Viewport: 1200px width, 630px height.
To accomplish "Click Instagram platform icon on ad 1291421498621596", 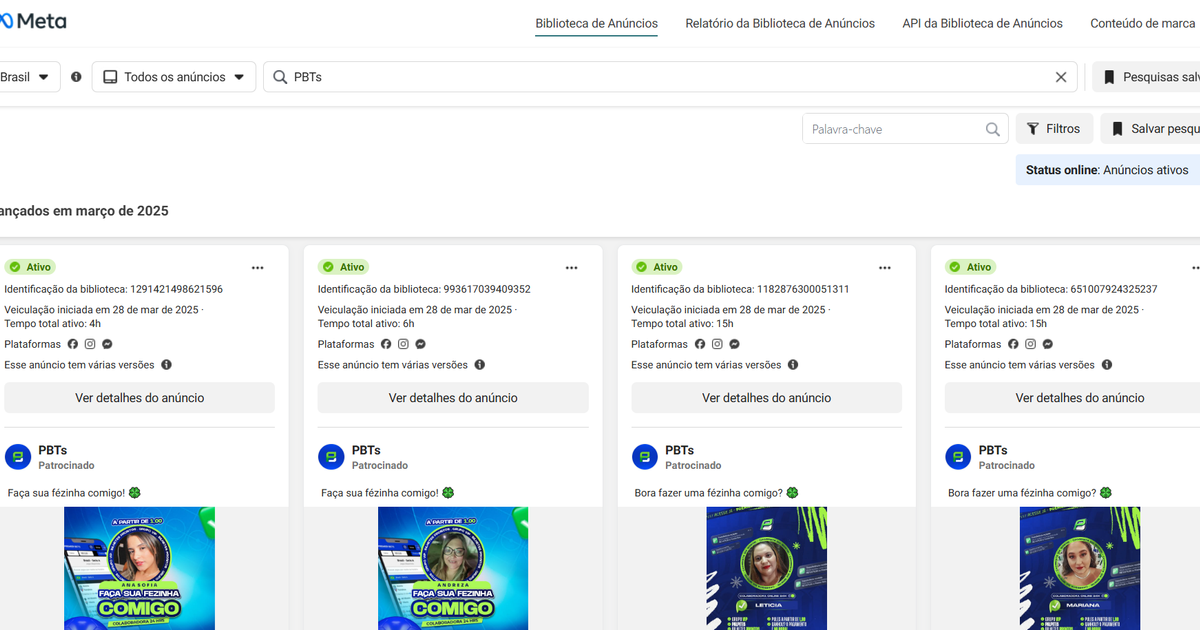I will (x=90, y=344).
